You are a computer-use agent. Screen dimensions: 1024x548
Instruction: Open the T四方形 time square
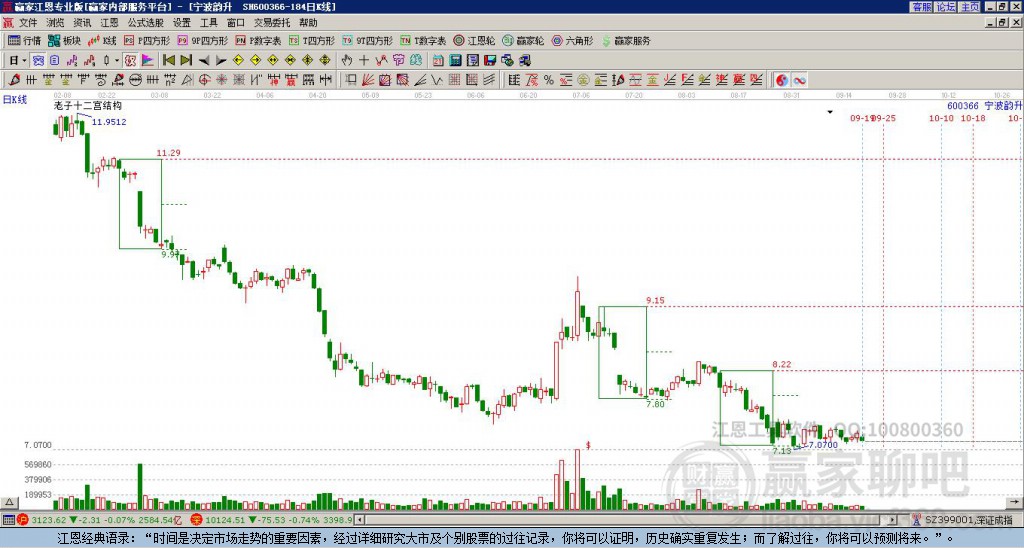tap(312, 40)
